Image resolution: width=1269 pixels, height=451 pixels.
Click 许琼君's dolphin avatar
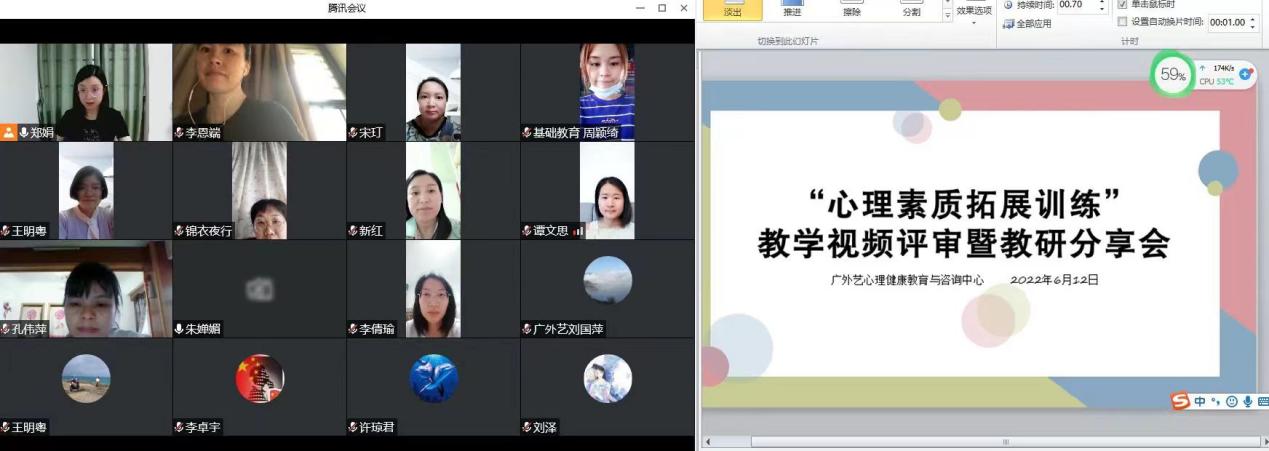pos(434,379)
